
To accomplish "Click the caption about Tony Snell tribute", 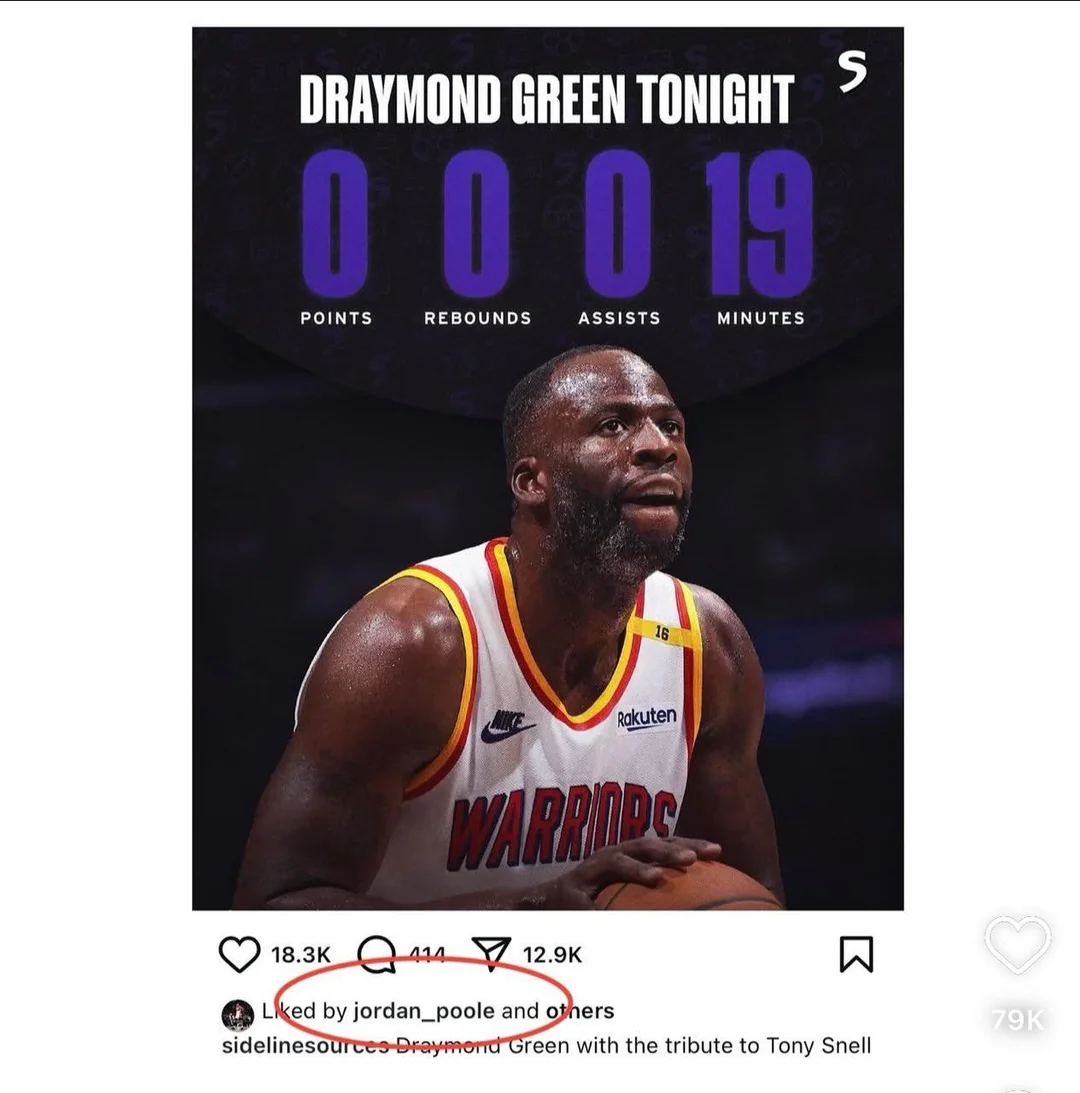I will 633,1046.
